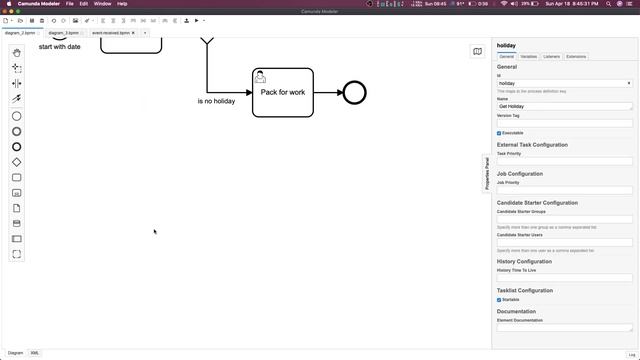Pick the Task rectangle in palette
The width and height of the screenshot is (640, 360).
17,178
